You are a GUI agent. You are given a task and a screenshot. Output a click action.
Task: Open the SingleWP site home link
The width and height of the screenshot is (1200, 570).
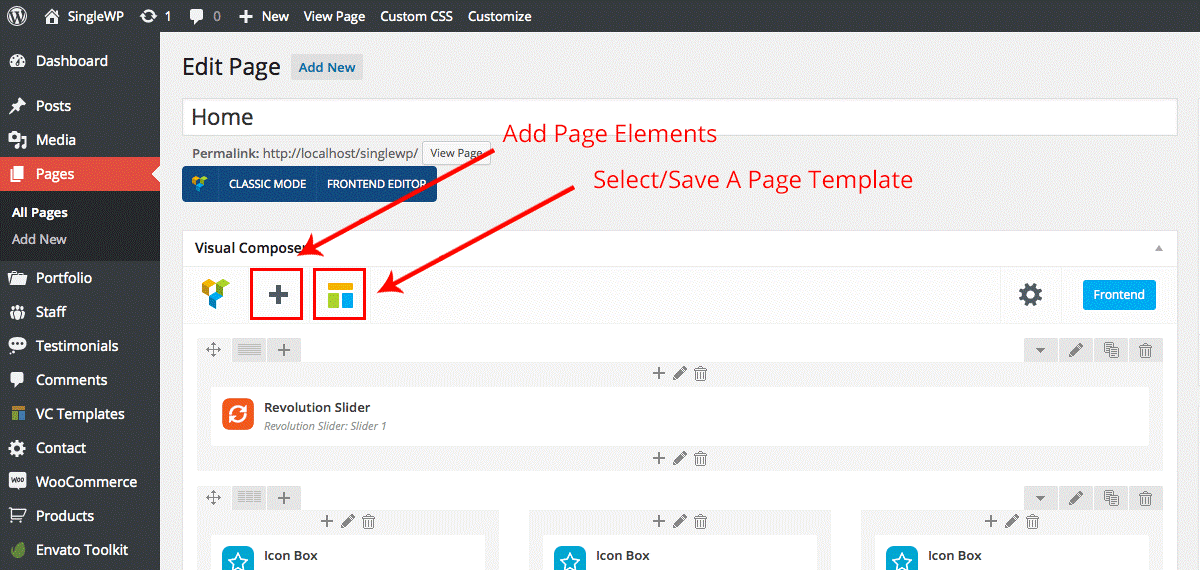tap(84, 16)
